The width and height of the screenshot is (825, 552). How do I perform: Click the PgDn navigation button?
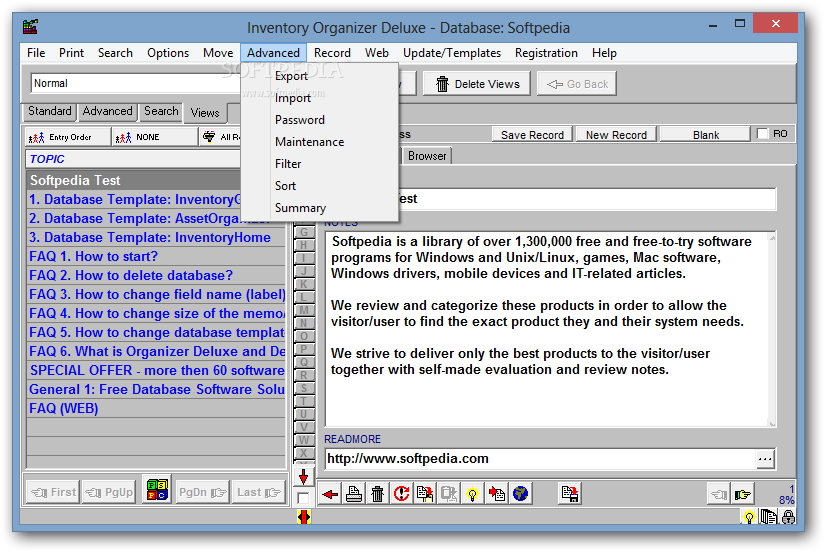point(203,493)
